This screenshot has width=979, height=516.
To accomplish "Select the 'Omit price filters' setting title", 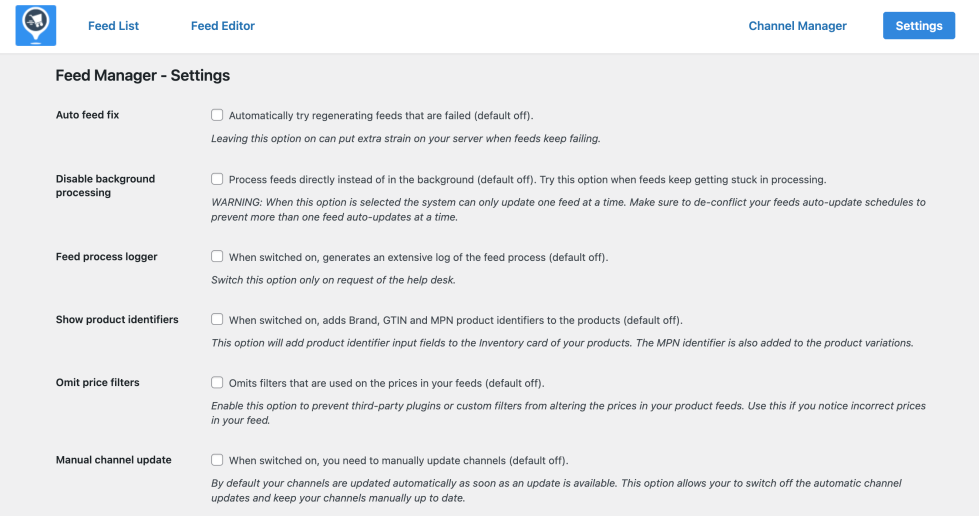I will (97, 383).
